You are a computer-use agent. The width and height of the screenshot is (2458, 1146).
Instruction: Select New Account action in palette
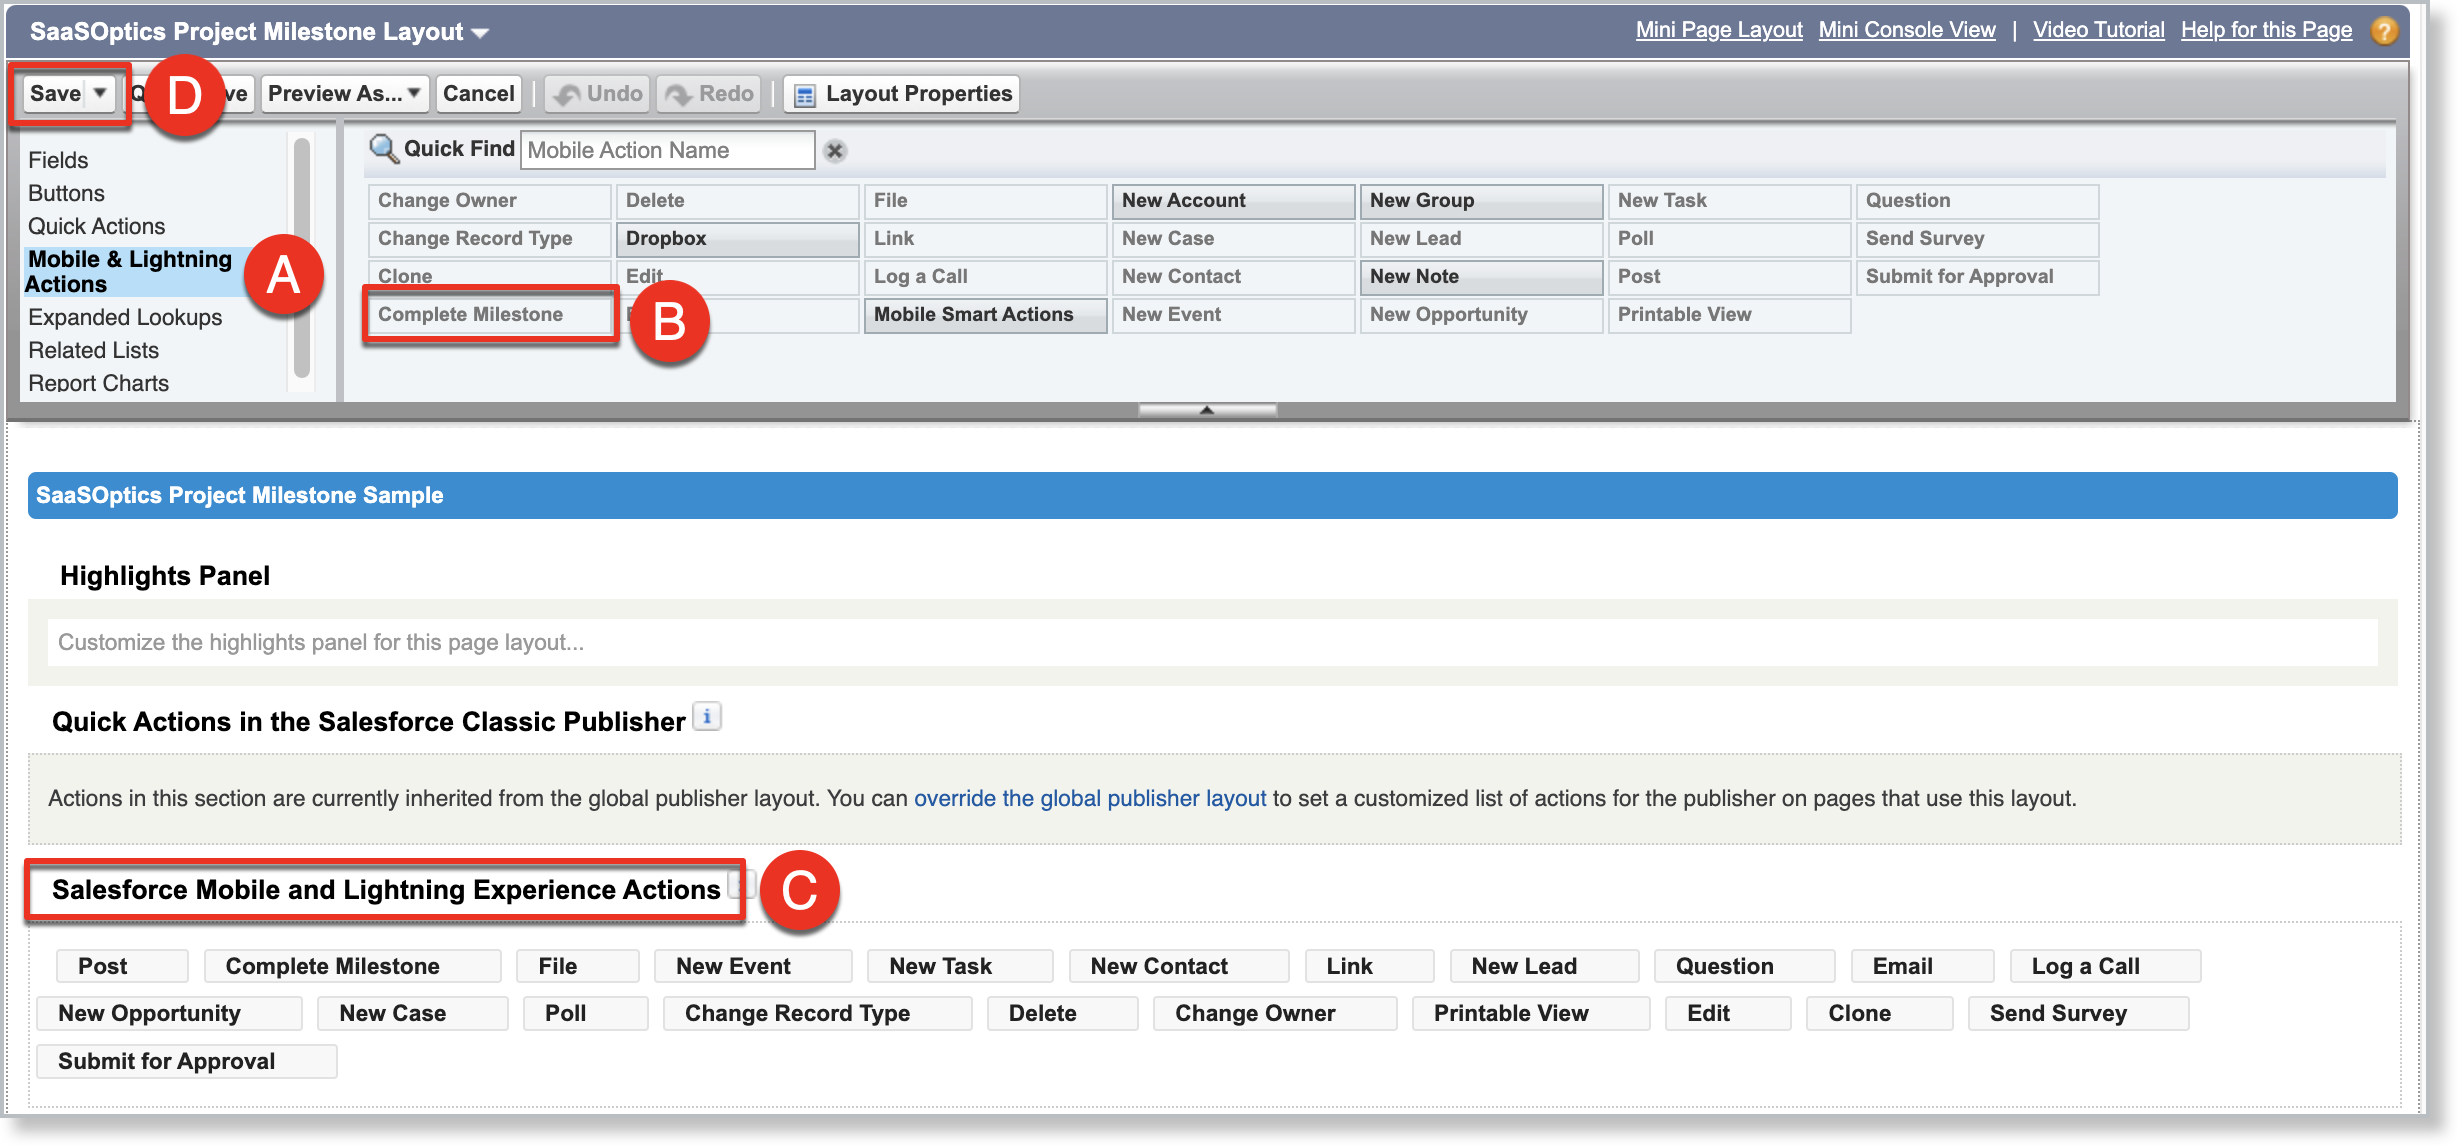(x=1233, y=201)
